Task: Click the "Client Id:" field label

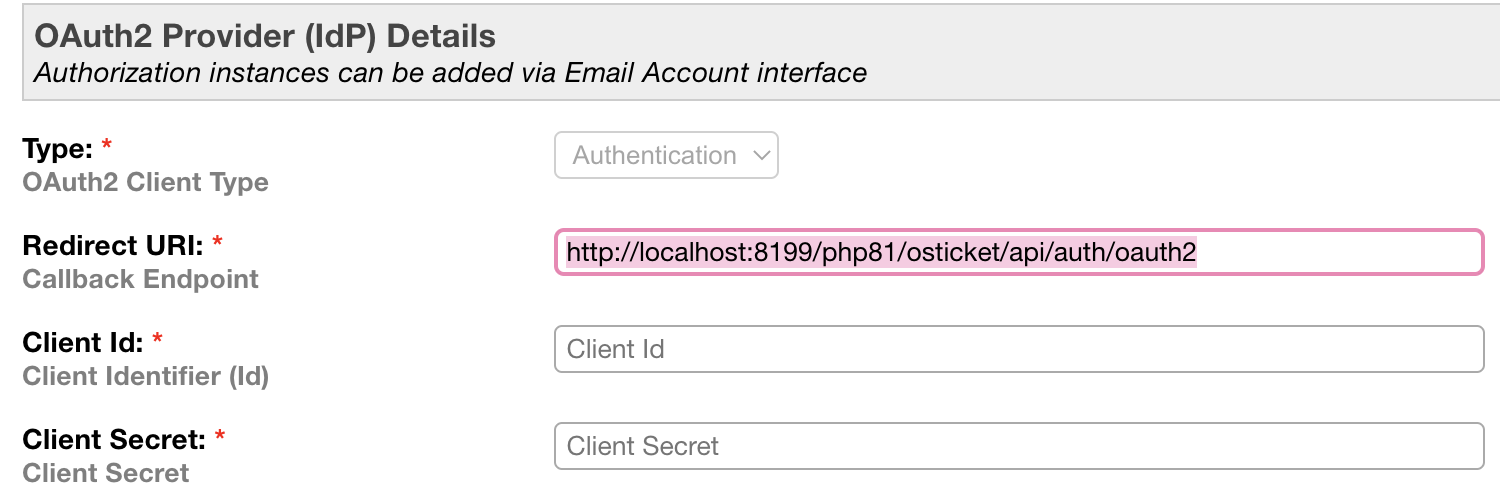Action: pos(84,343)
